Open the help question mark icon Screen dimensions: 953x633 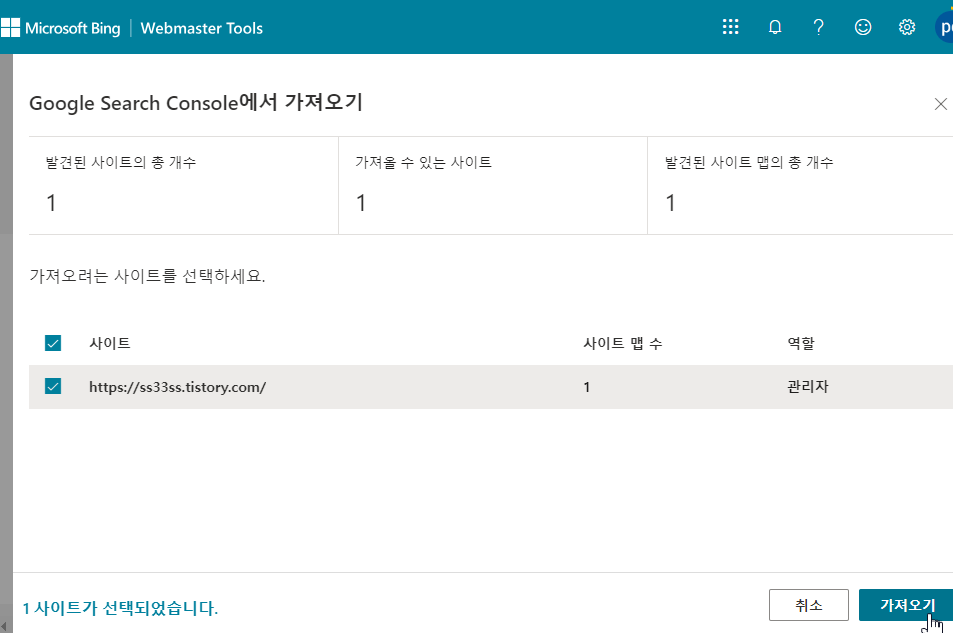pyautogui.click(x=818, y=27)
